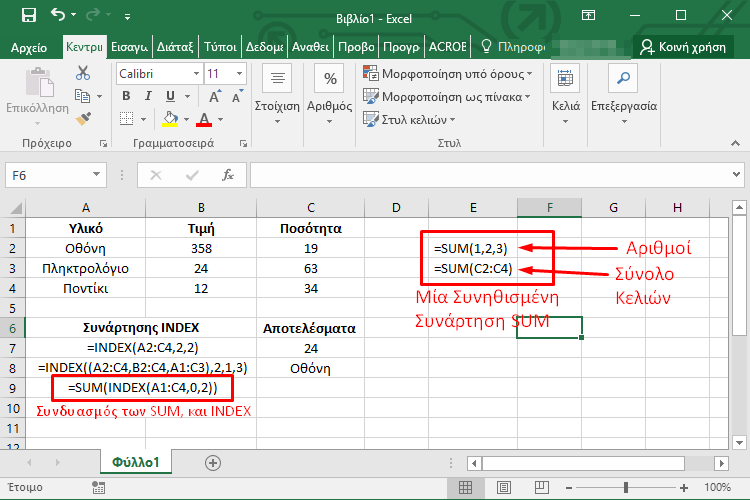Click the Copy icon
750x500 pixels.
(x=82, y=96)
